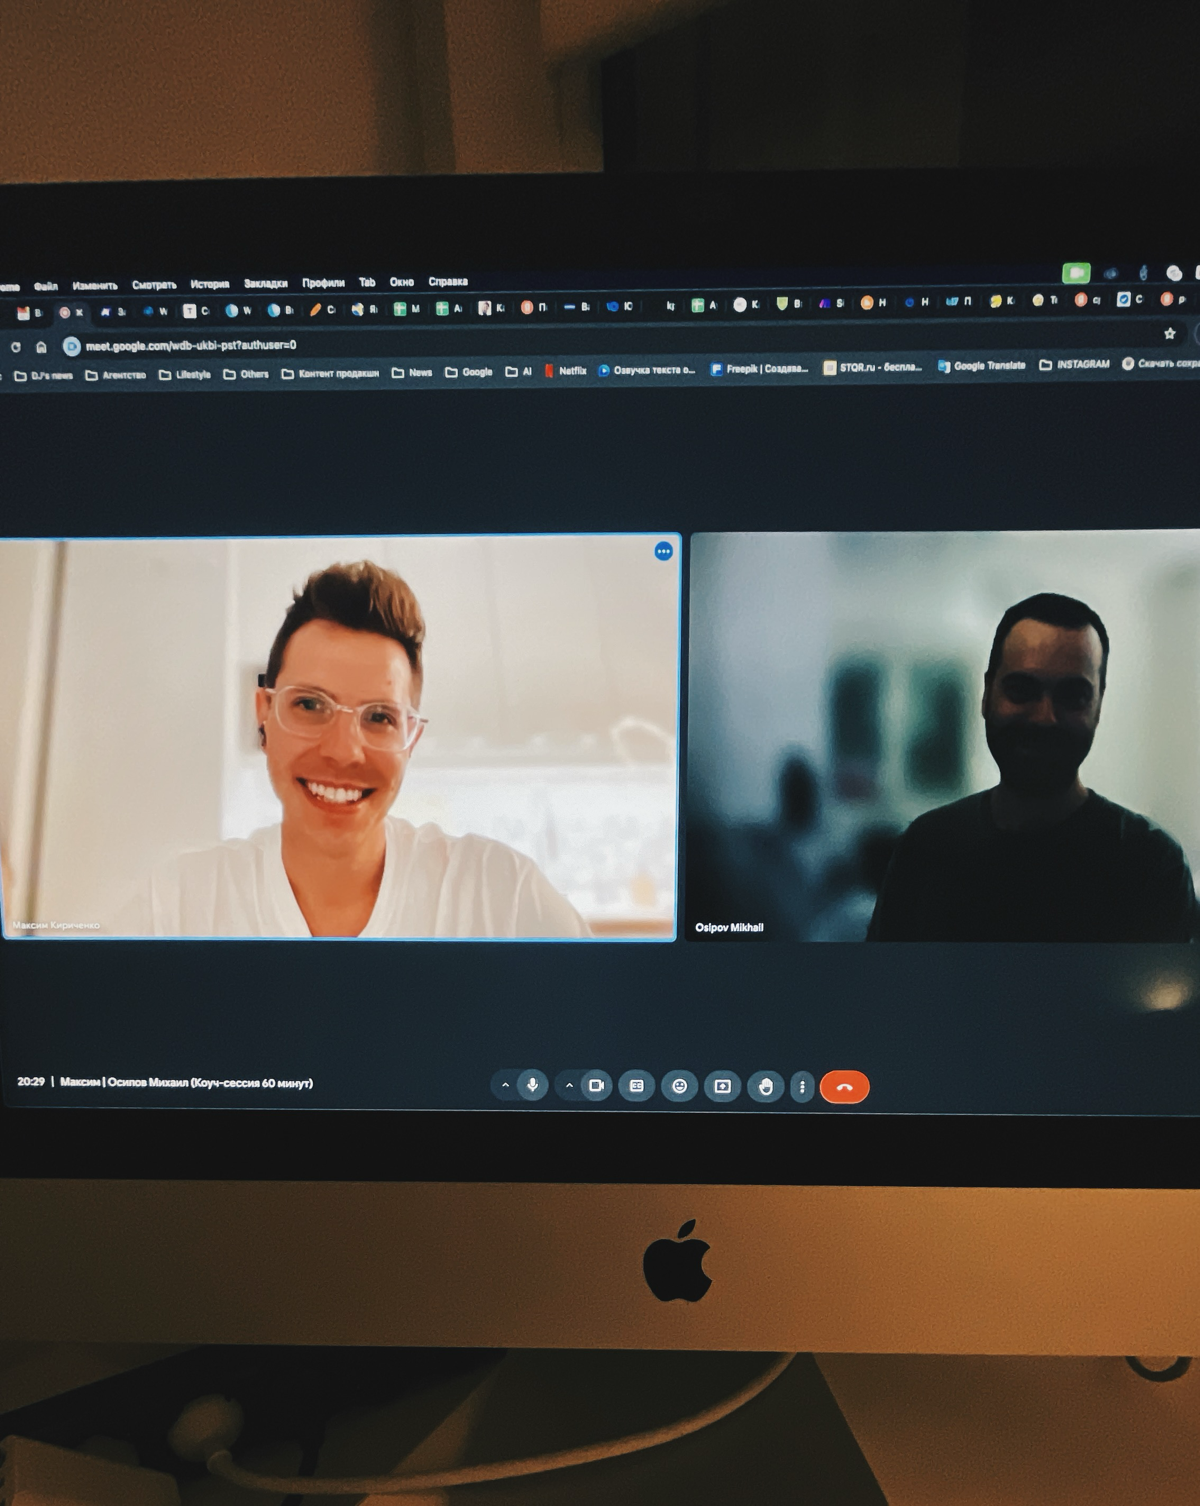Click the browser reload icon

pos(15,347)
